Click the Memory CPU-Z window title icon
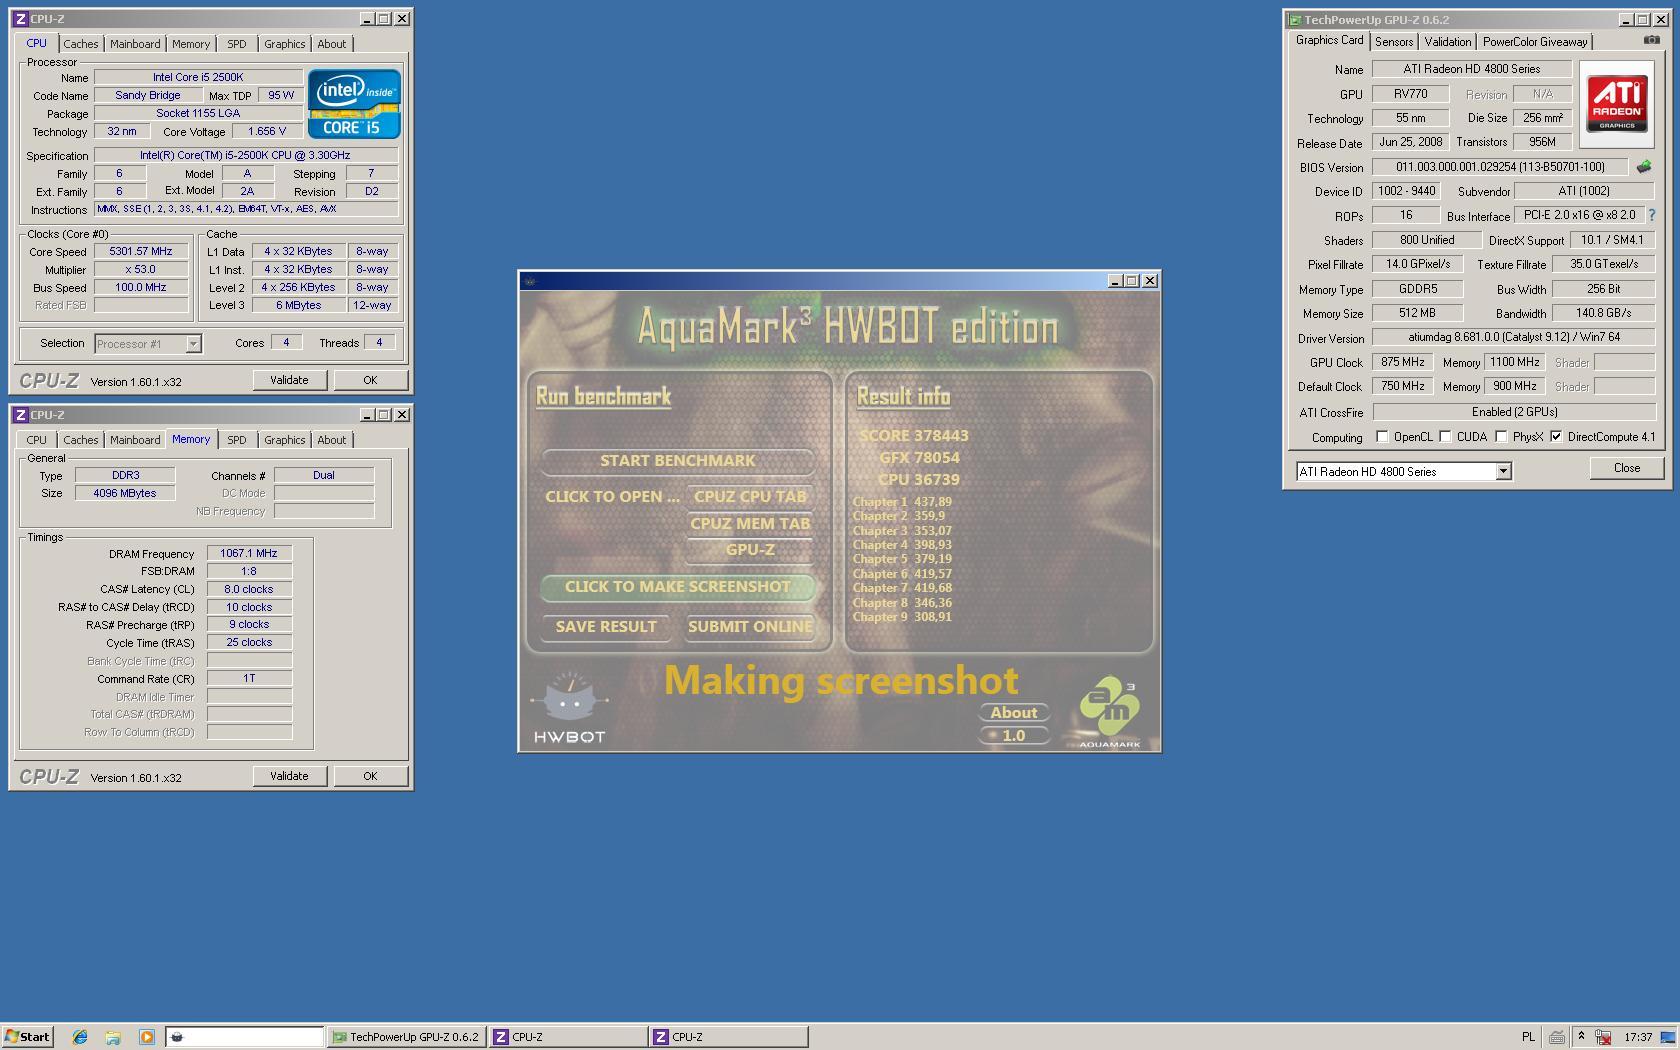 [x=20, y=415]
